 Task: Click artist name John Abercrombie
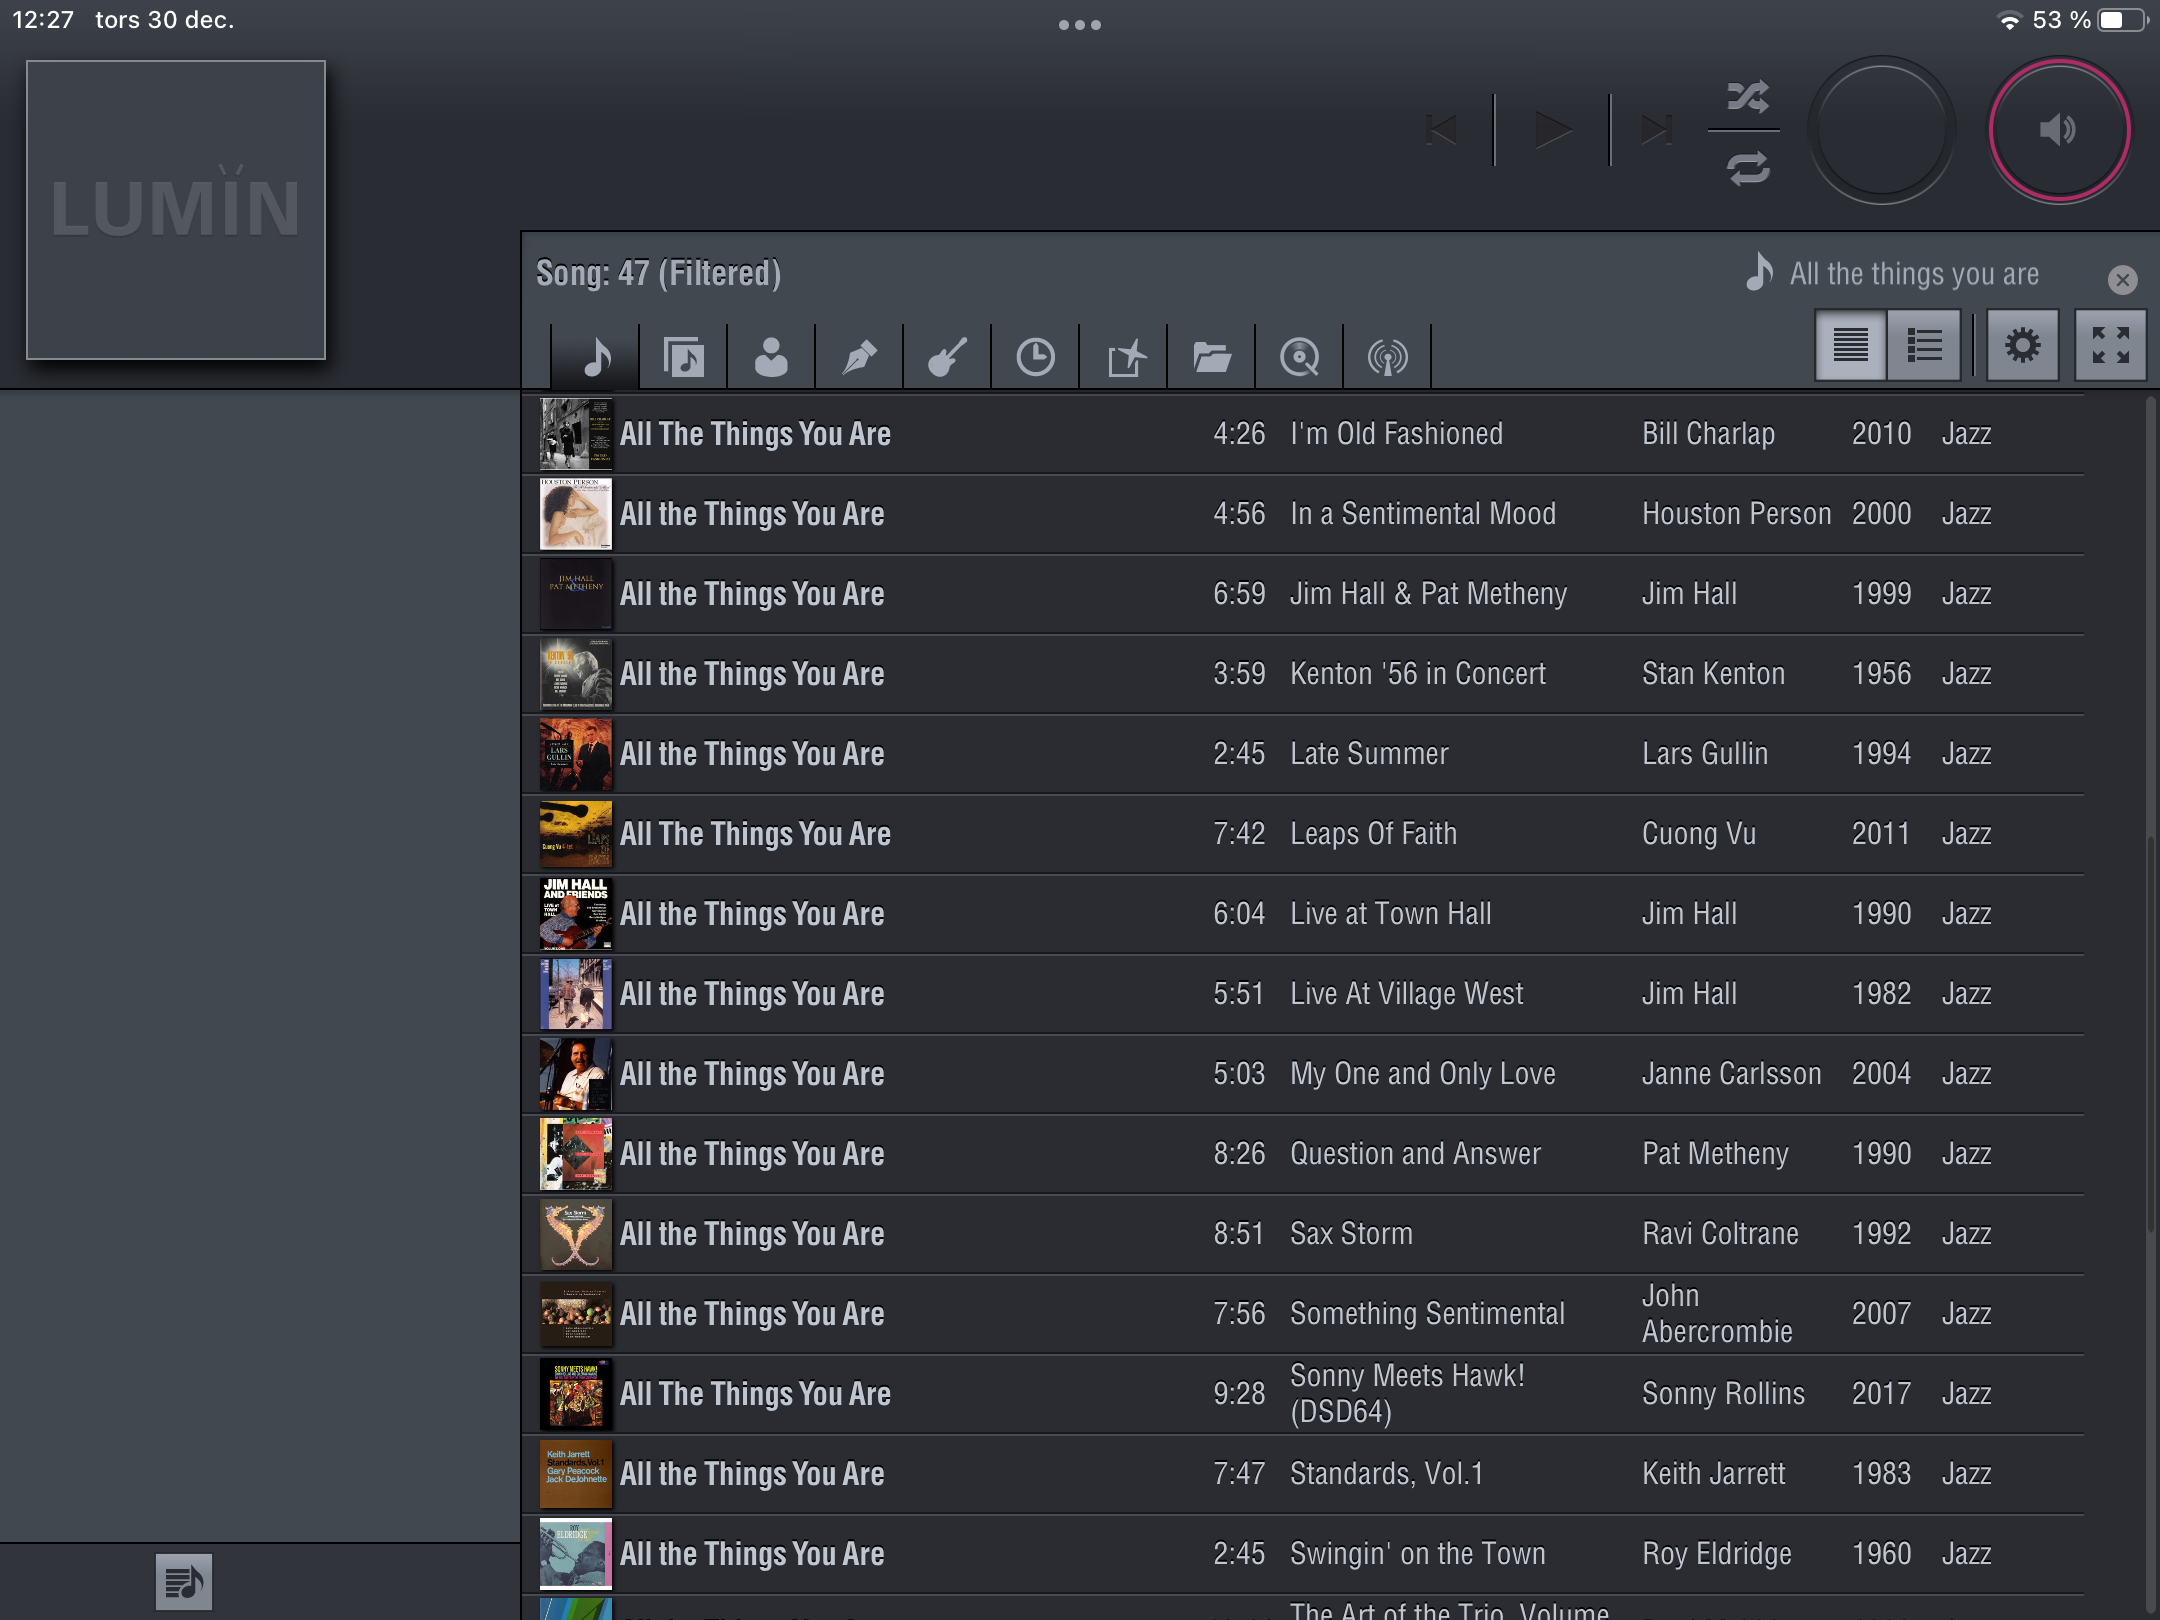(x=1717, y=1314)
